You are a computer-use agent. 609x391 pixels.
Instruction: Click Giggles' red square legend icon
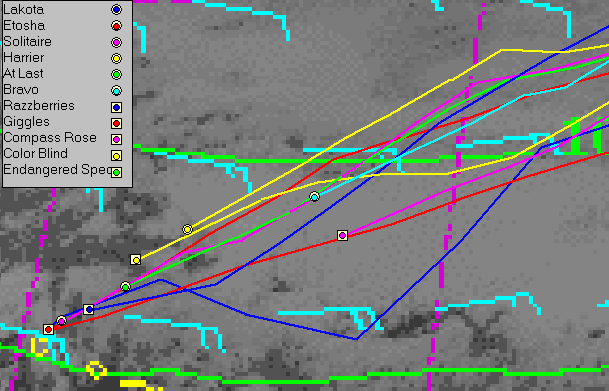click(116, 123)
